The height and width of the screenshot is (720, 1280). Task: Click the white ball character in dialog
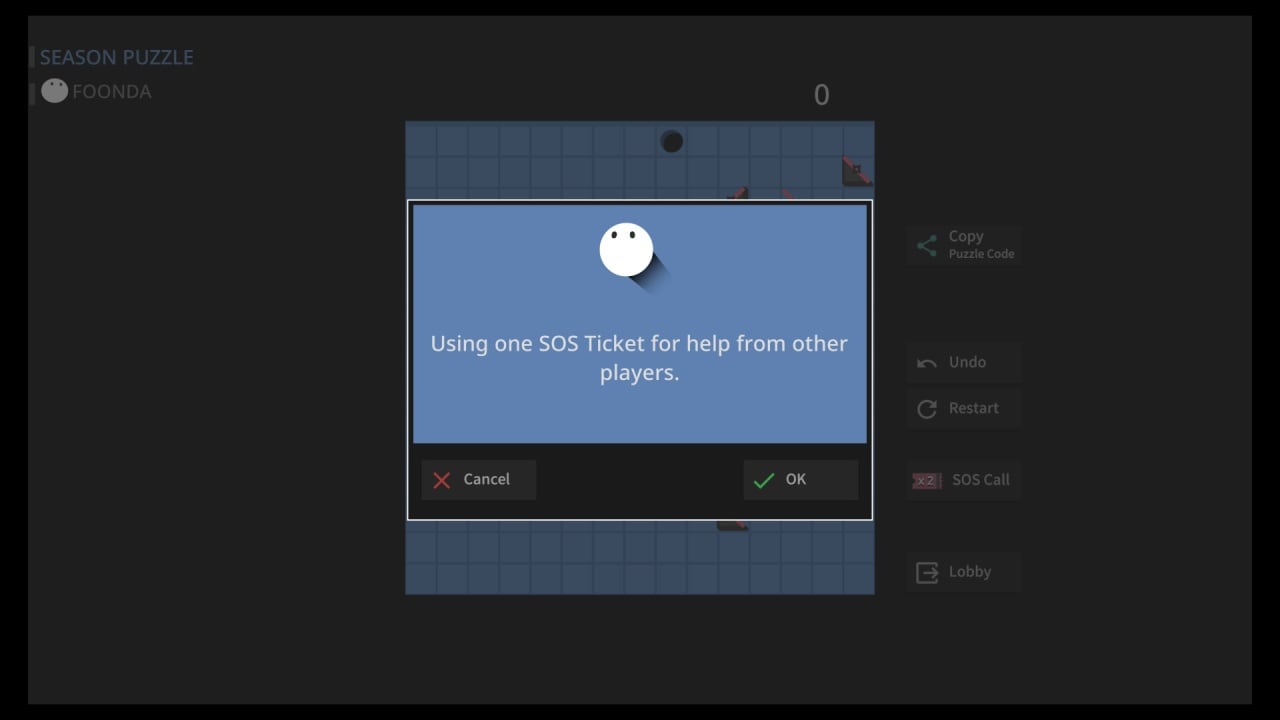point(626,250)
